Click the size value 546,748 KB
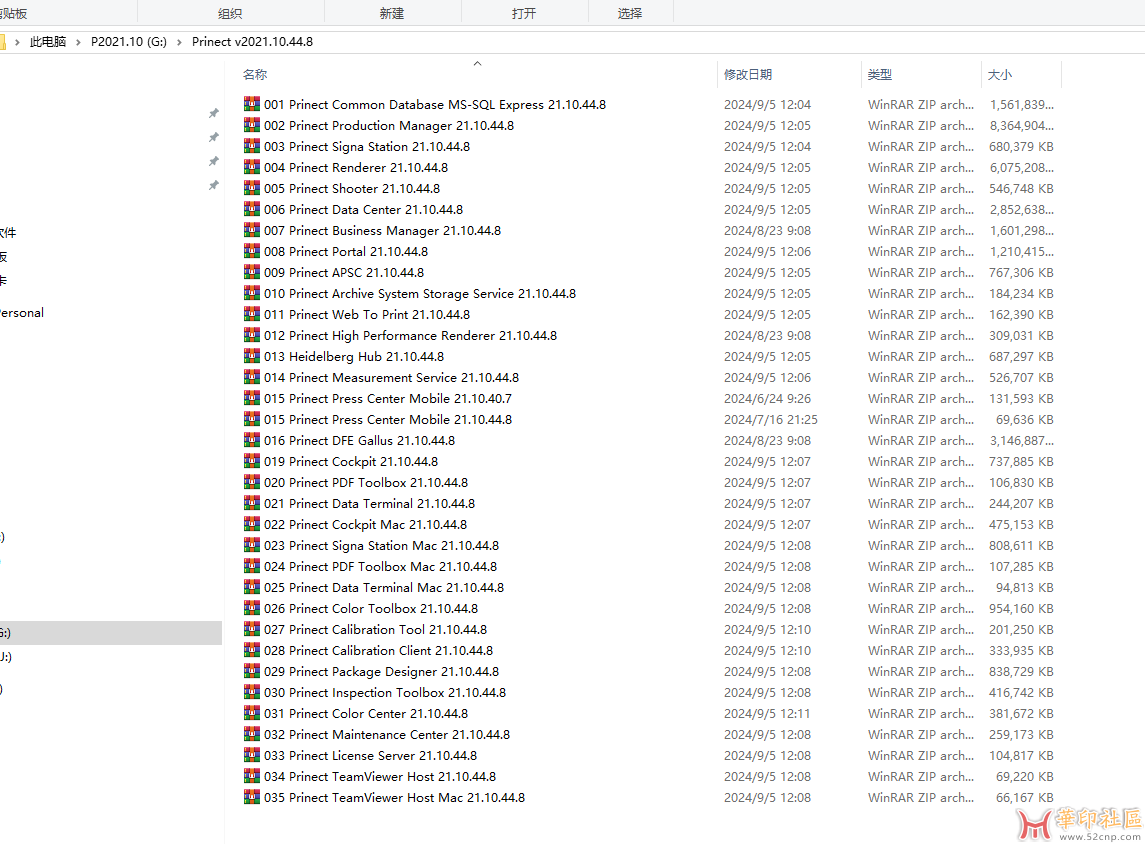The width and height of the screenshot is (1145, 844). tap(1022, 188)
